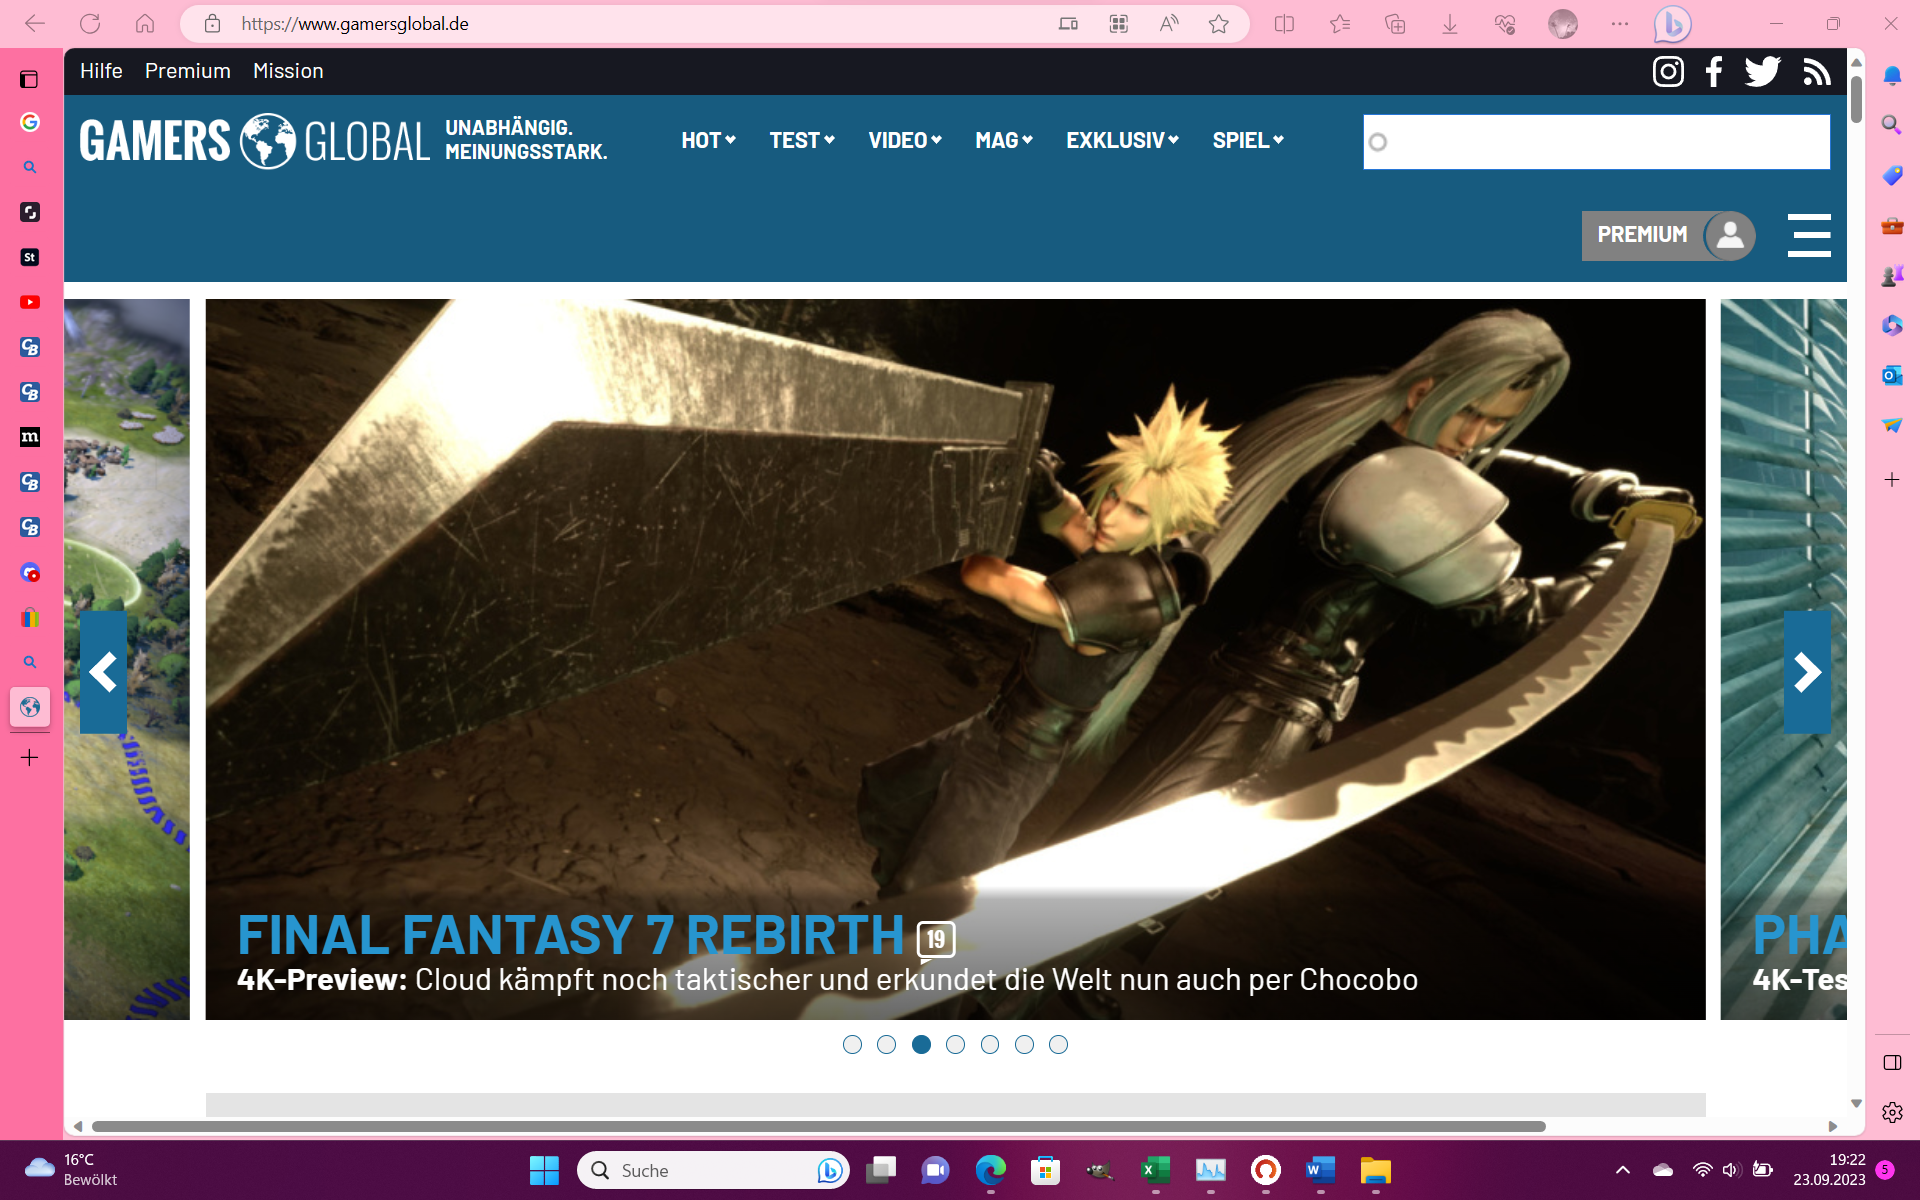Toggle split screen in the browser toolbar
The image size is (1920, 1200).
(x=1284, y=24)
